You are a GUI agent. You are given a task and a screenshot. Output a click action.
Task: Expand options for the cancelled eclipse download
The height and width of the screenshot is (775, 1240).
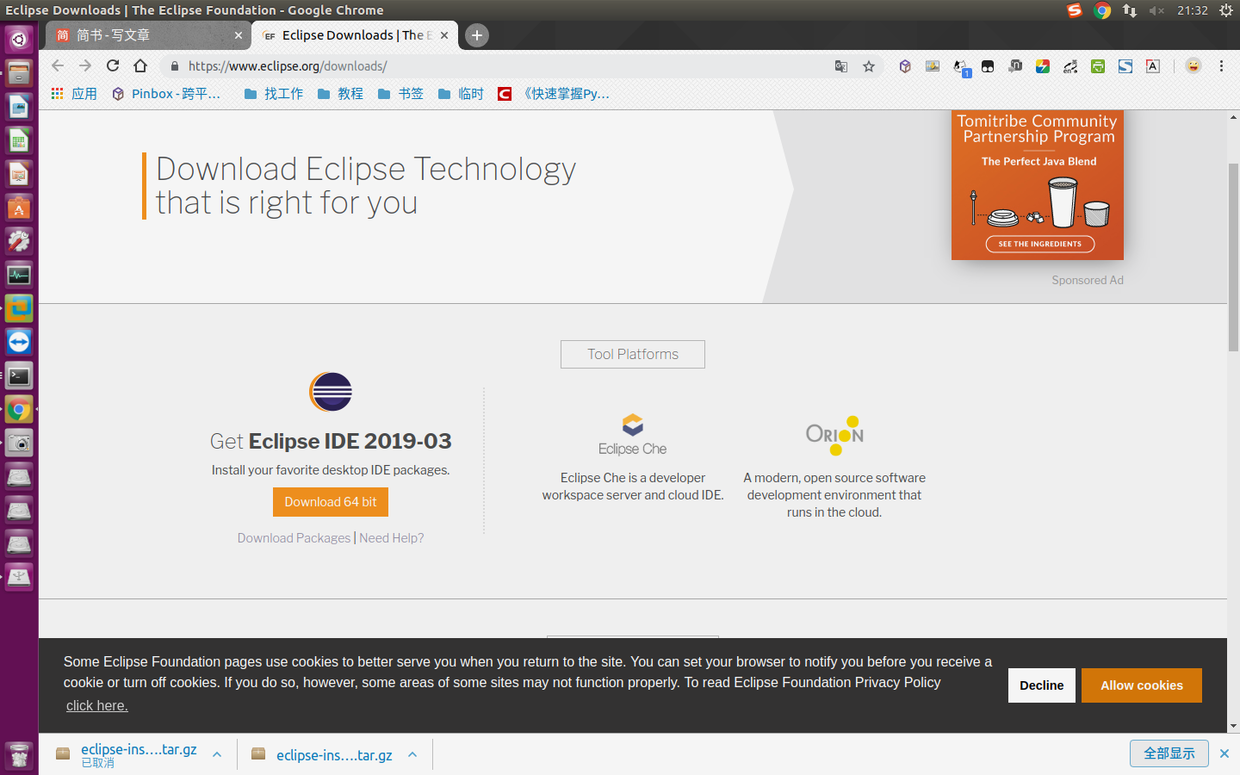click(217, 755)
